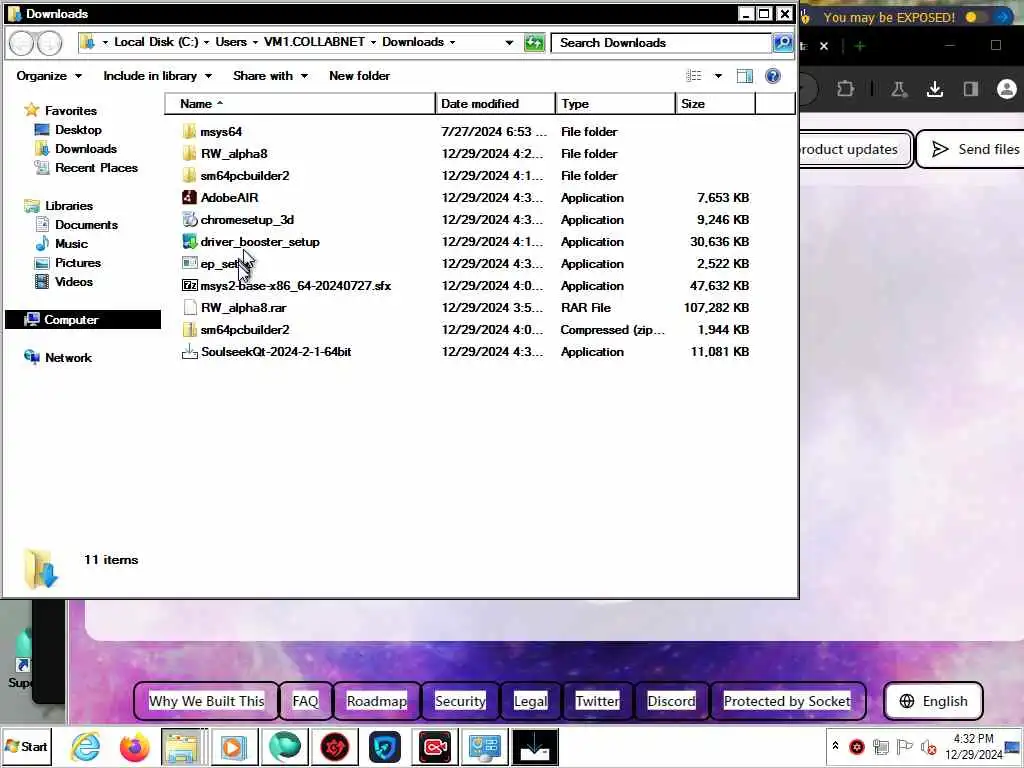Click the Send files button in browser
Viewport: 1024px width, 768px height.
(970, 149)
